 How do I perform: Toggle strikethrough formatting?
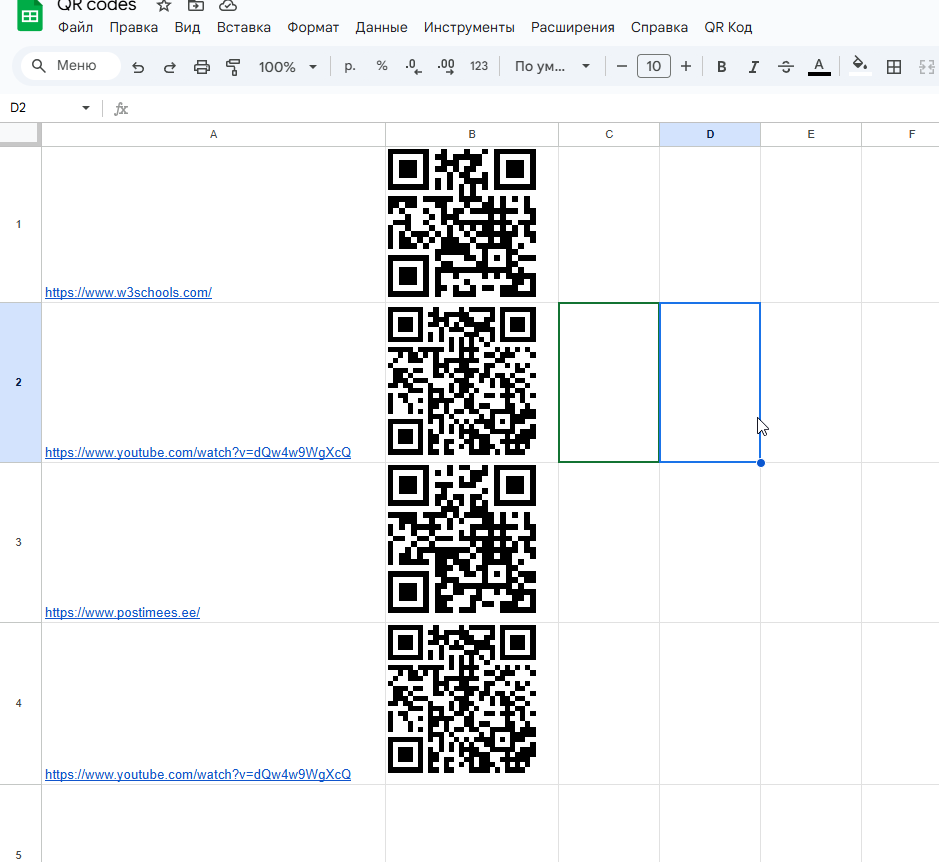786,67
